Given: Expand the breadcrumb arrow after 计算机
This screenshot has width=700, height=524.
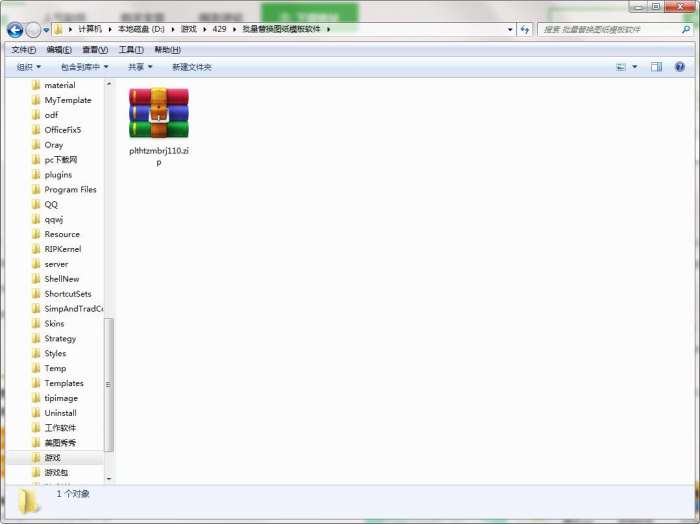Looking at the screenshot, I should coord(110,29).
